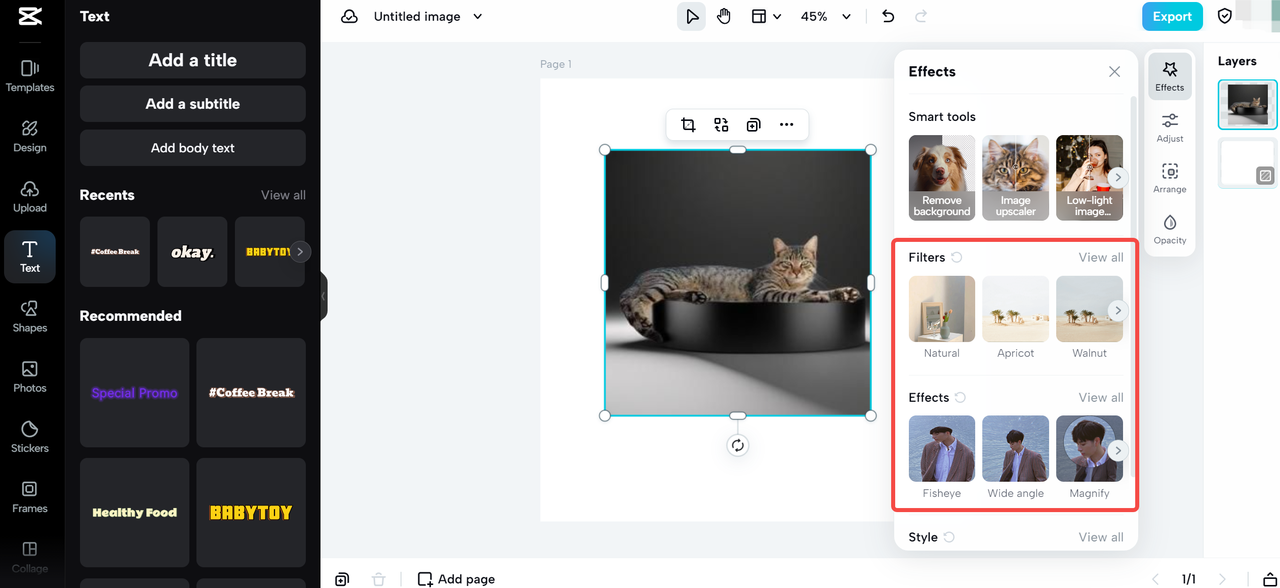Viewport: 1280px width, 588px height.
Task: Click the Add page button
Action: click(456, 579)
